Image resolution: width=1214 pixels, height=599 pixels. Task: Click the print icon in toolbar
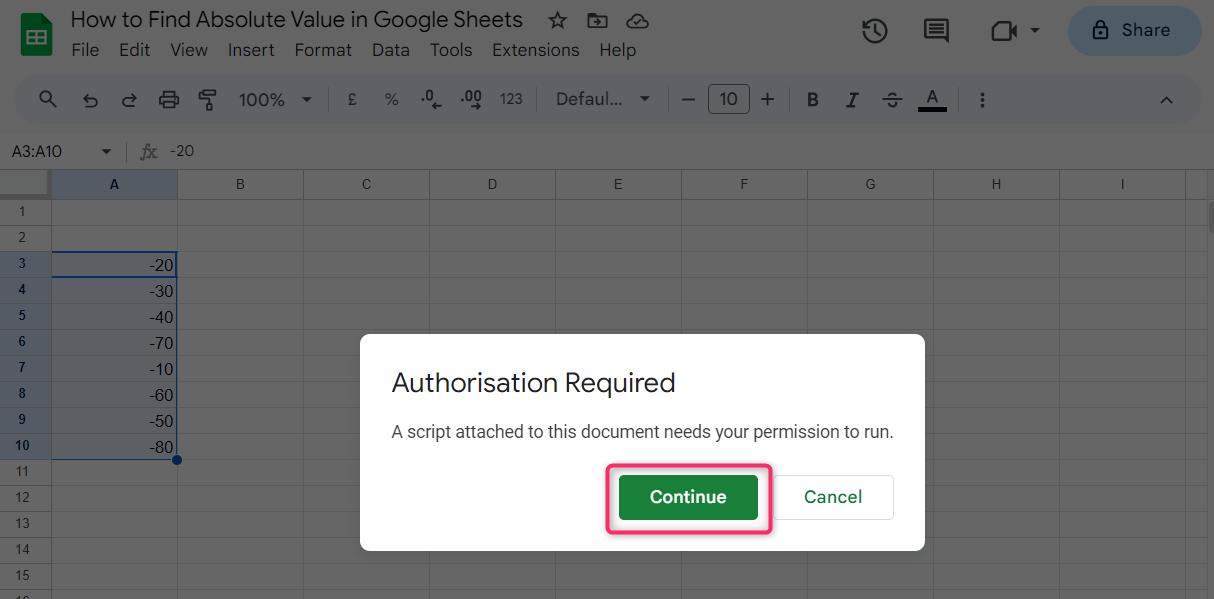click(169, 99)
